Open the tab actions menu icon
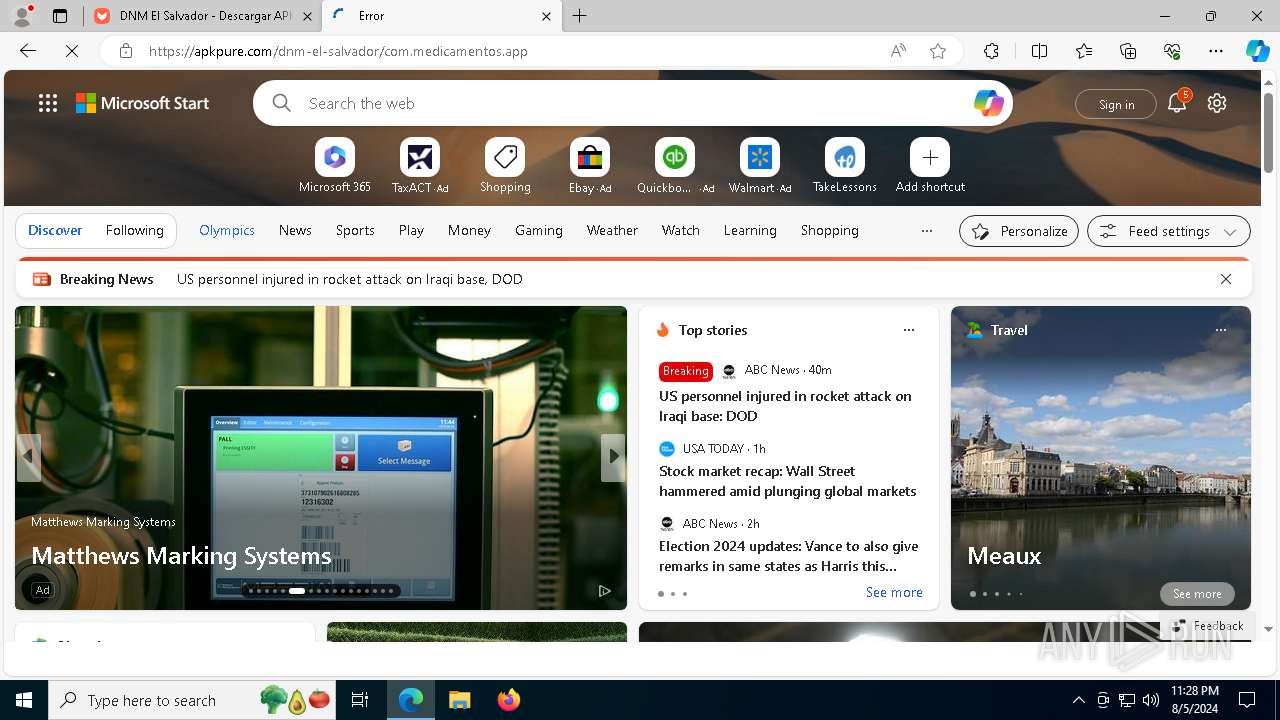Screen dimensions: 1280x720 tap(60, 16)
